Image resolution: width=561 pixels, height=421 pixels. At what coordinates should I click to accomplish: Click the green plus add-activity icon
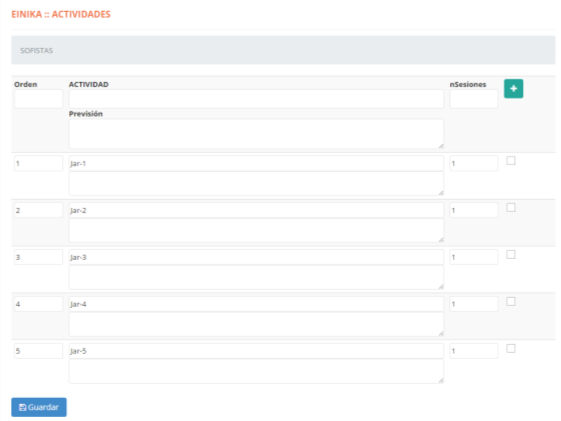click(513, 89)
